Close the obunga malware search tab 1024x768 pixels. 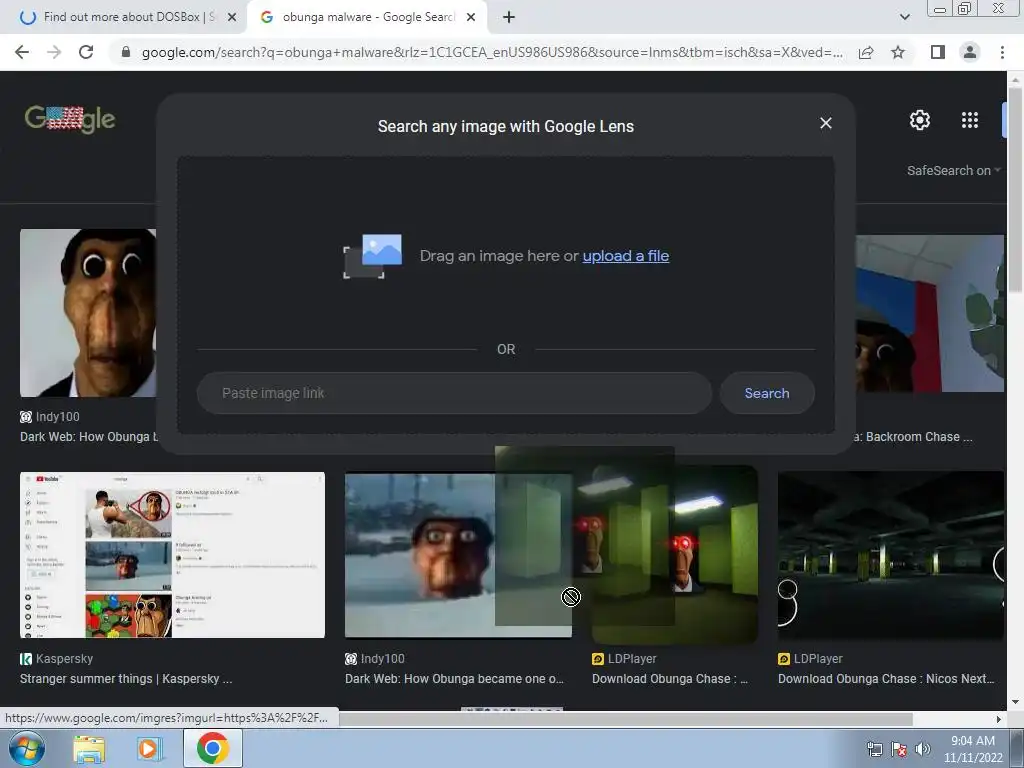point(471,18)
